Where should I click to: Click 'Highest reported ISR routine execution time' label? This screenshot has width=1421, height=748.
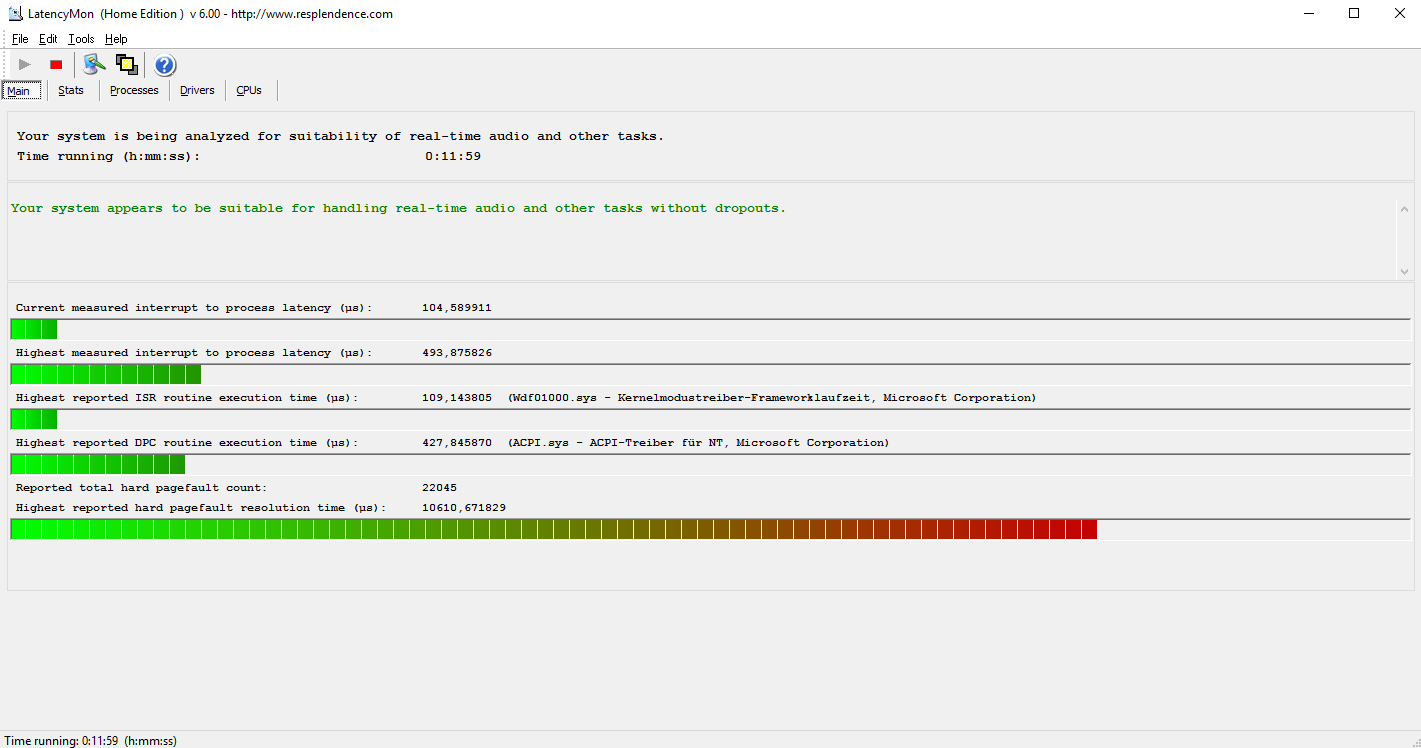[x=187, y=398]
